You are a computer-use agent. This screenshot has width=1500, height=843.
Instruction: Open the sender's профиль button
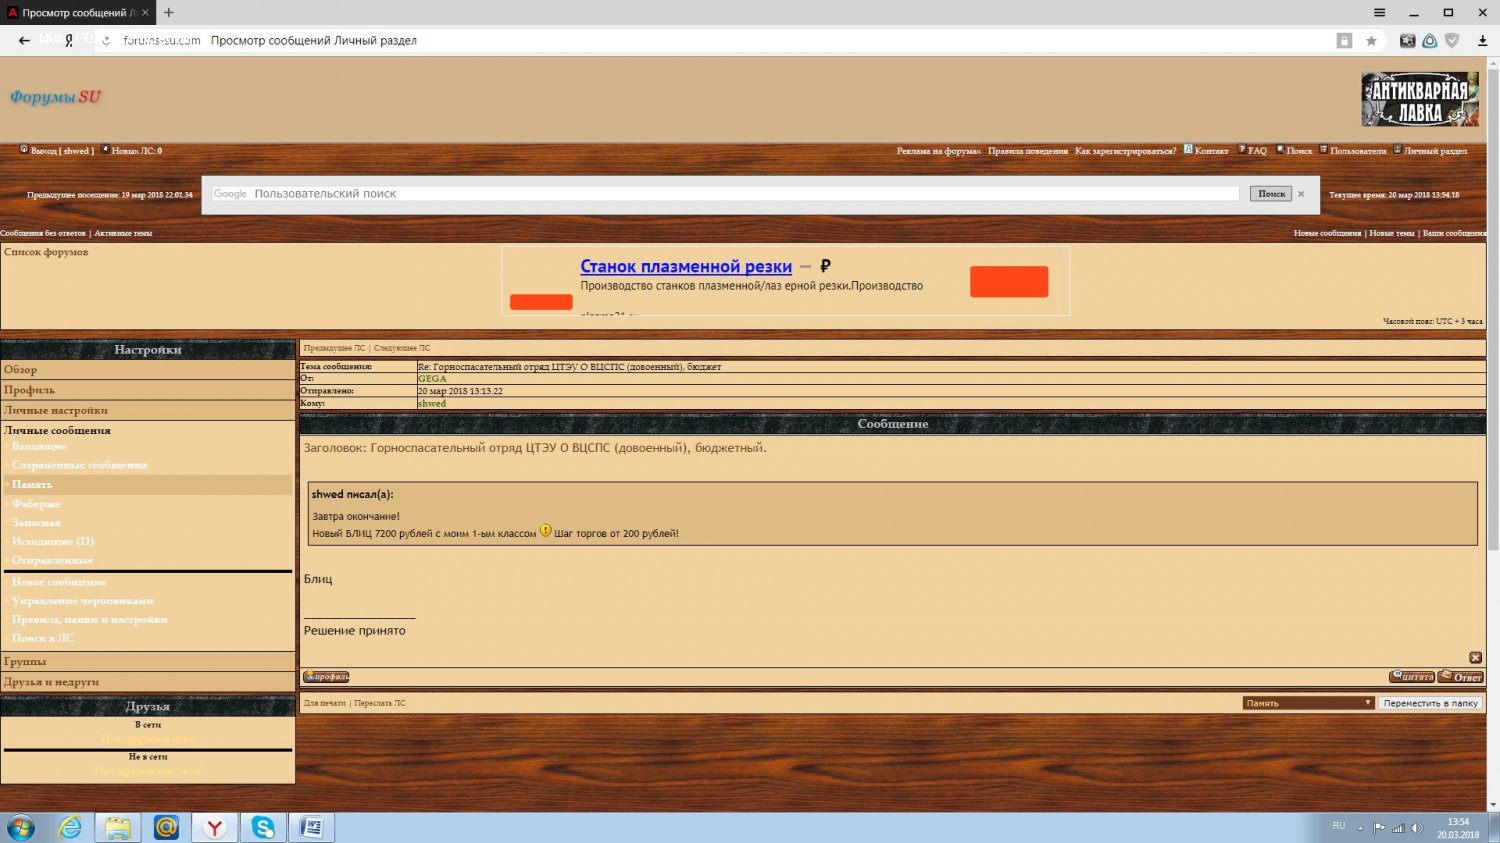click(x=326, y=677)
